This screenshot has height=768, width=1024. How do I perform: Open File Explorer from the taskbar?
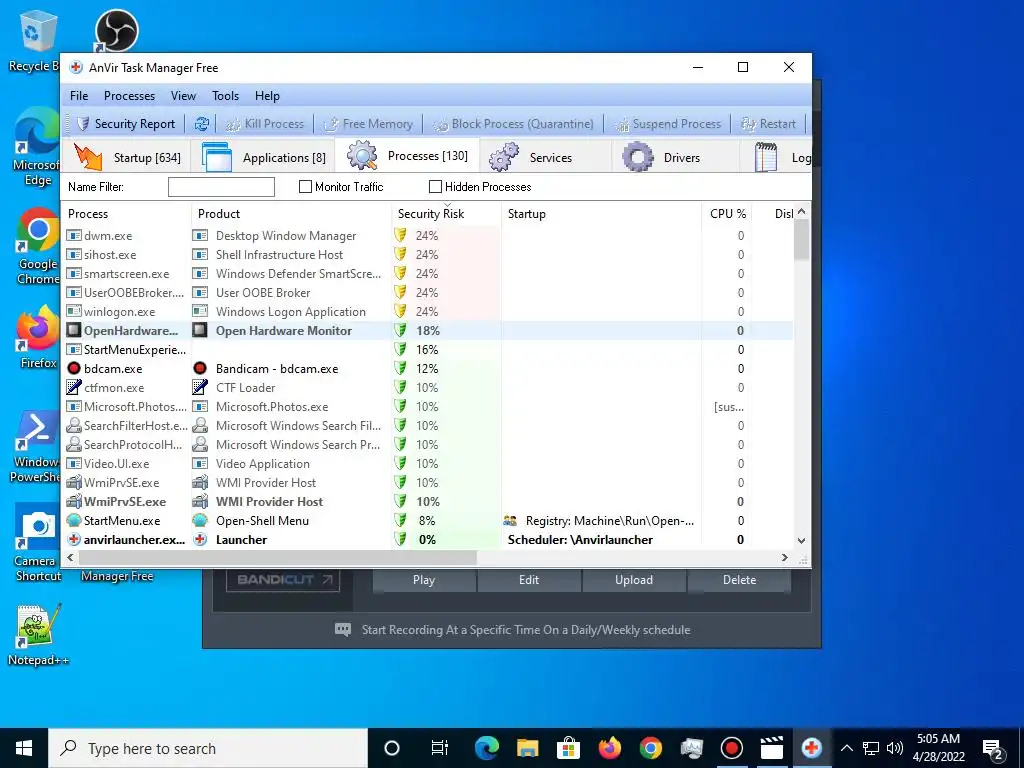[x=528, y=748]
